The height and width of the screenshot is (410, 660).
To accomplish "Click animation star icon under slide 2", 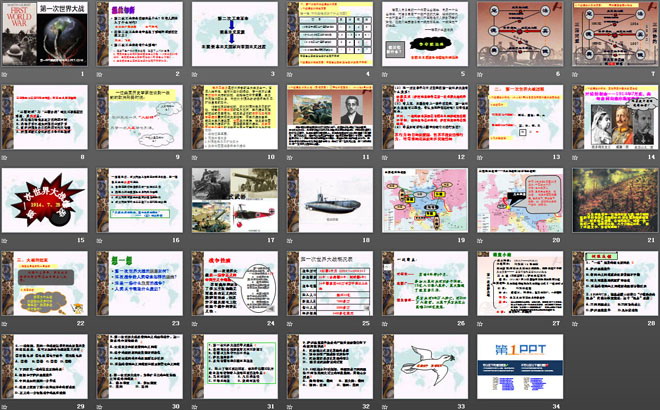I will [x=100, y=75].
